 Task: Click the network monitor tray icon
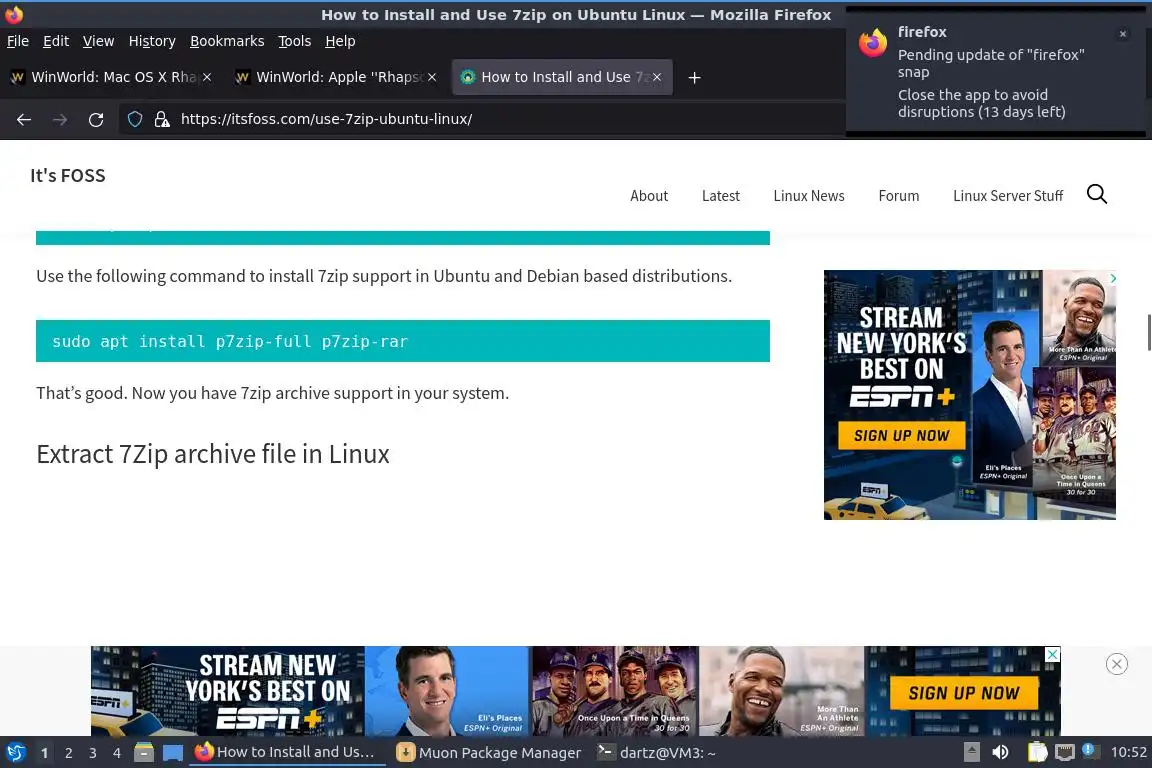coord(1065,752)
